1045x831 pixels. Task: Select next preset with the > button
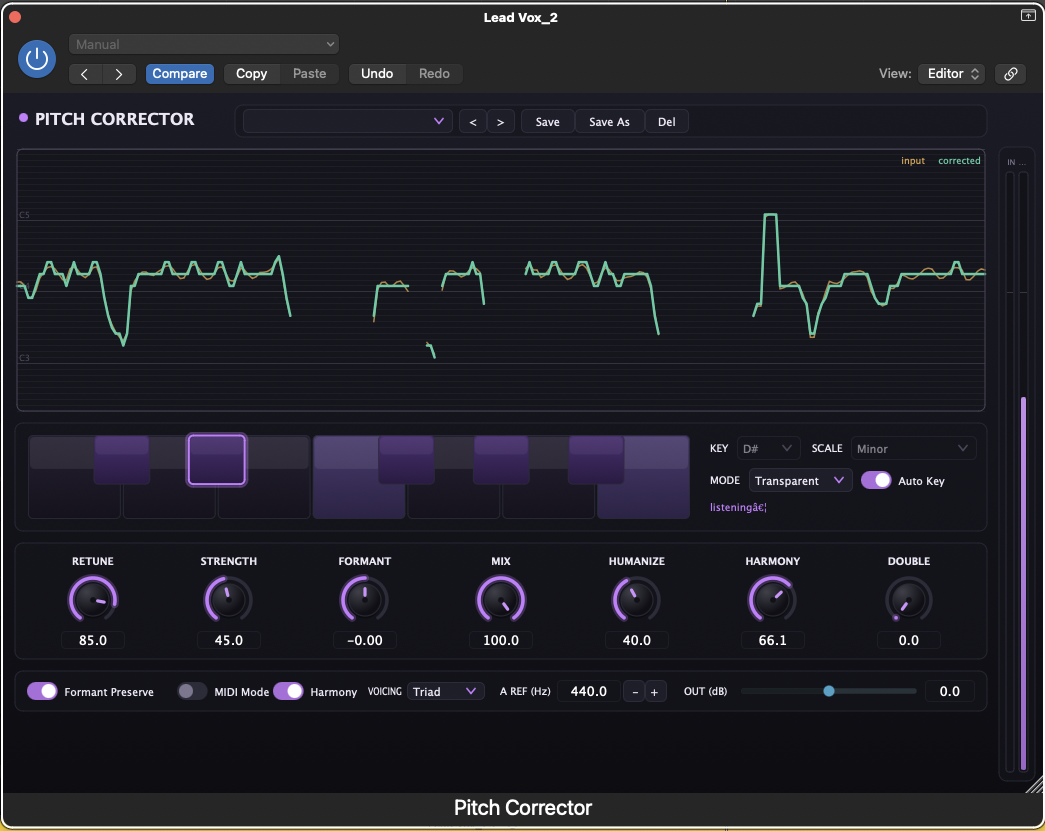(x=501, y=122)
